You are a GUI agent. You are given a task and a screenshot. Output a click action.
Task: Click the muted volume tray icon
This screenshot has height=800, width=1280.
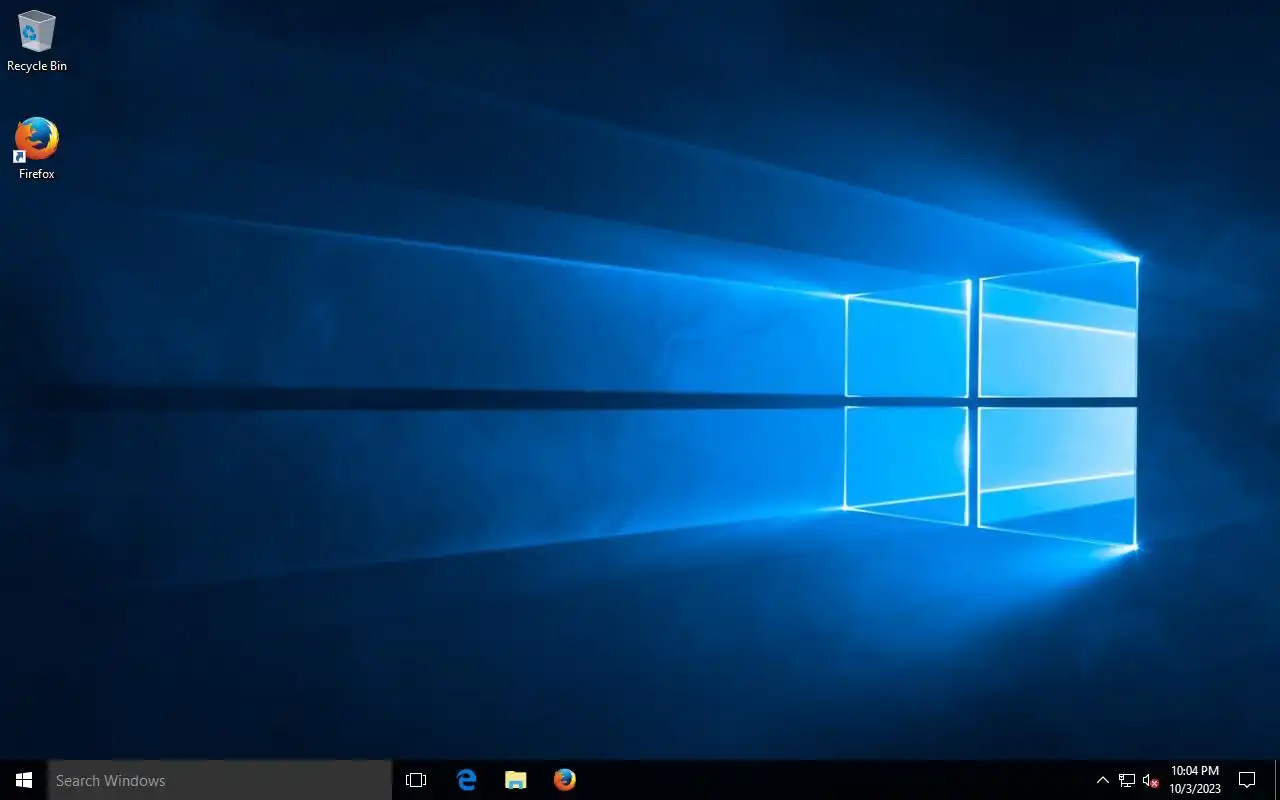[1150, 780]
